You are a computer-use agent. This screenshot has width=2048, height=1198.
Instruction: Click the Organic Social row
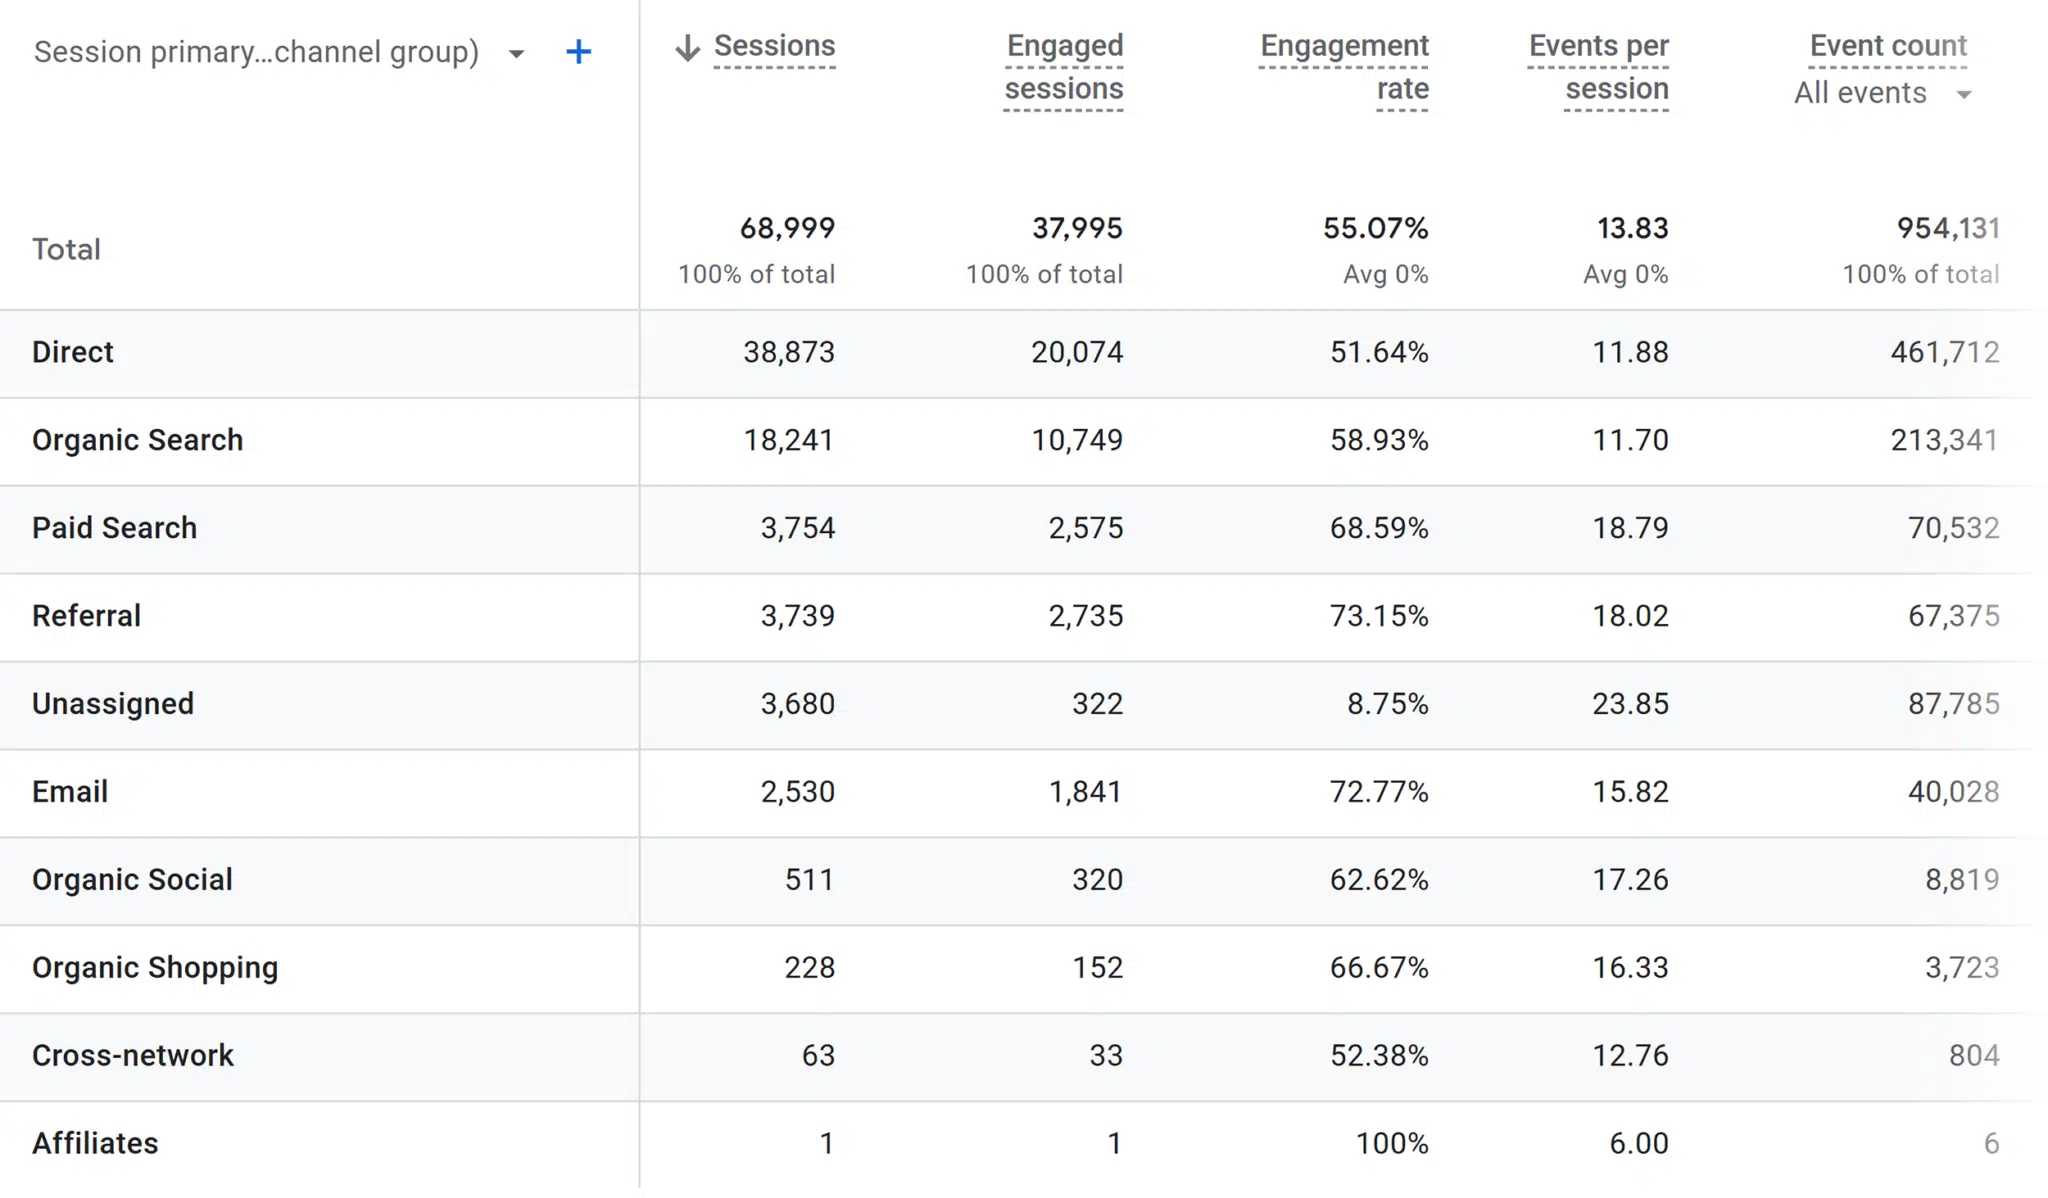[x=132, y=880]
